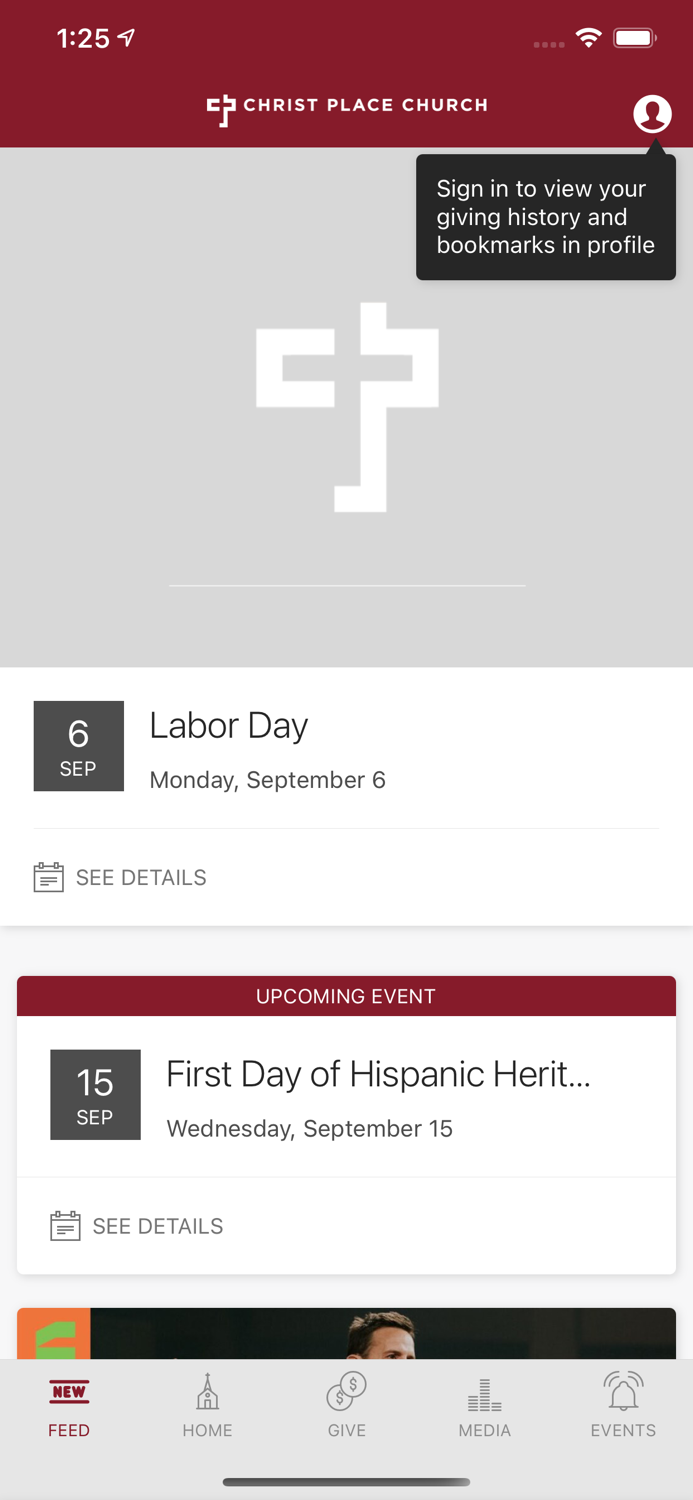Open the Labor Day event title
This screenshot has height=1500, width=693.
point(229,726)
